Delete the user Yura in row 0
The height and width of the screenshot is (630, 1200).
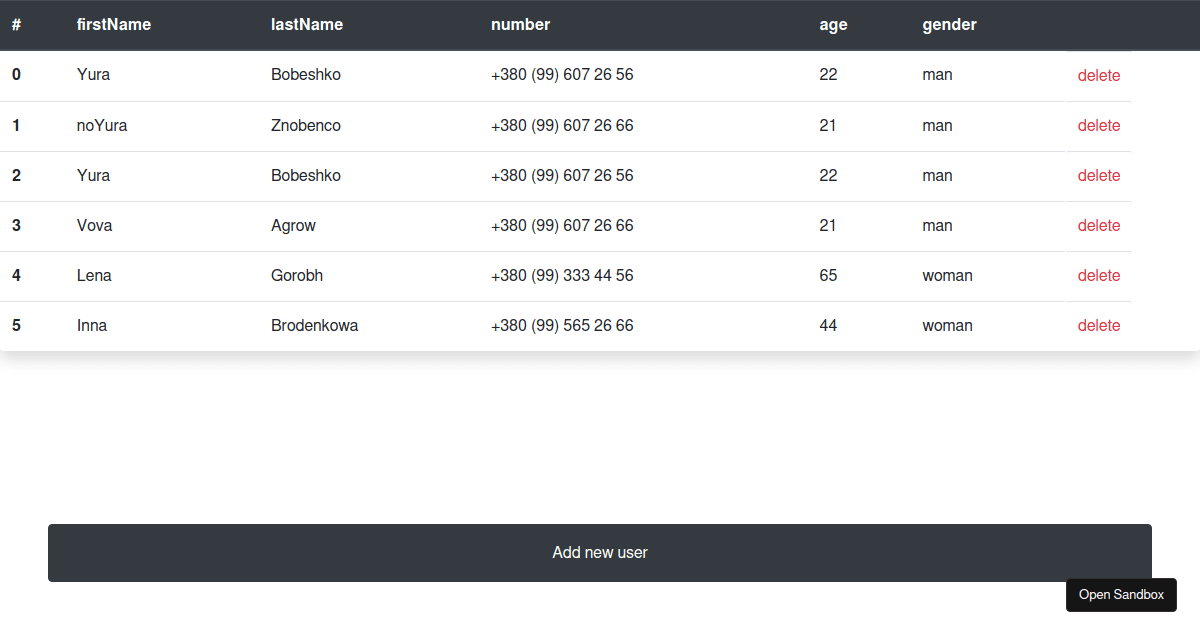point(1099,76)
